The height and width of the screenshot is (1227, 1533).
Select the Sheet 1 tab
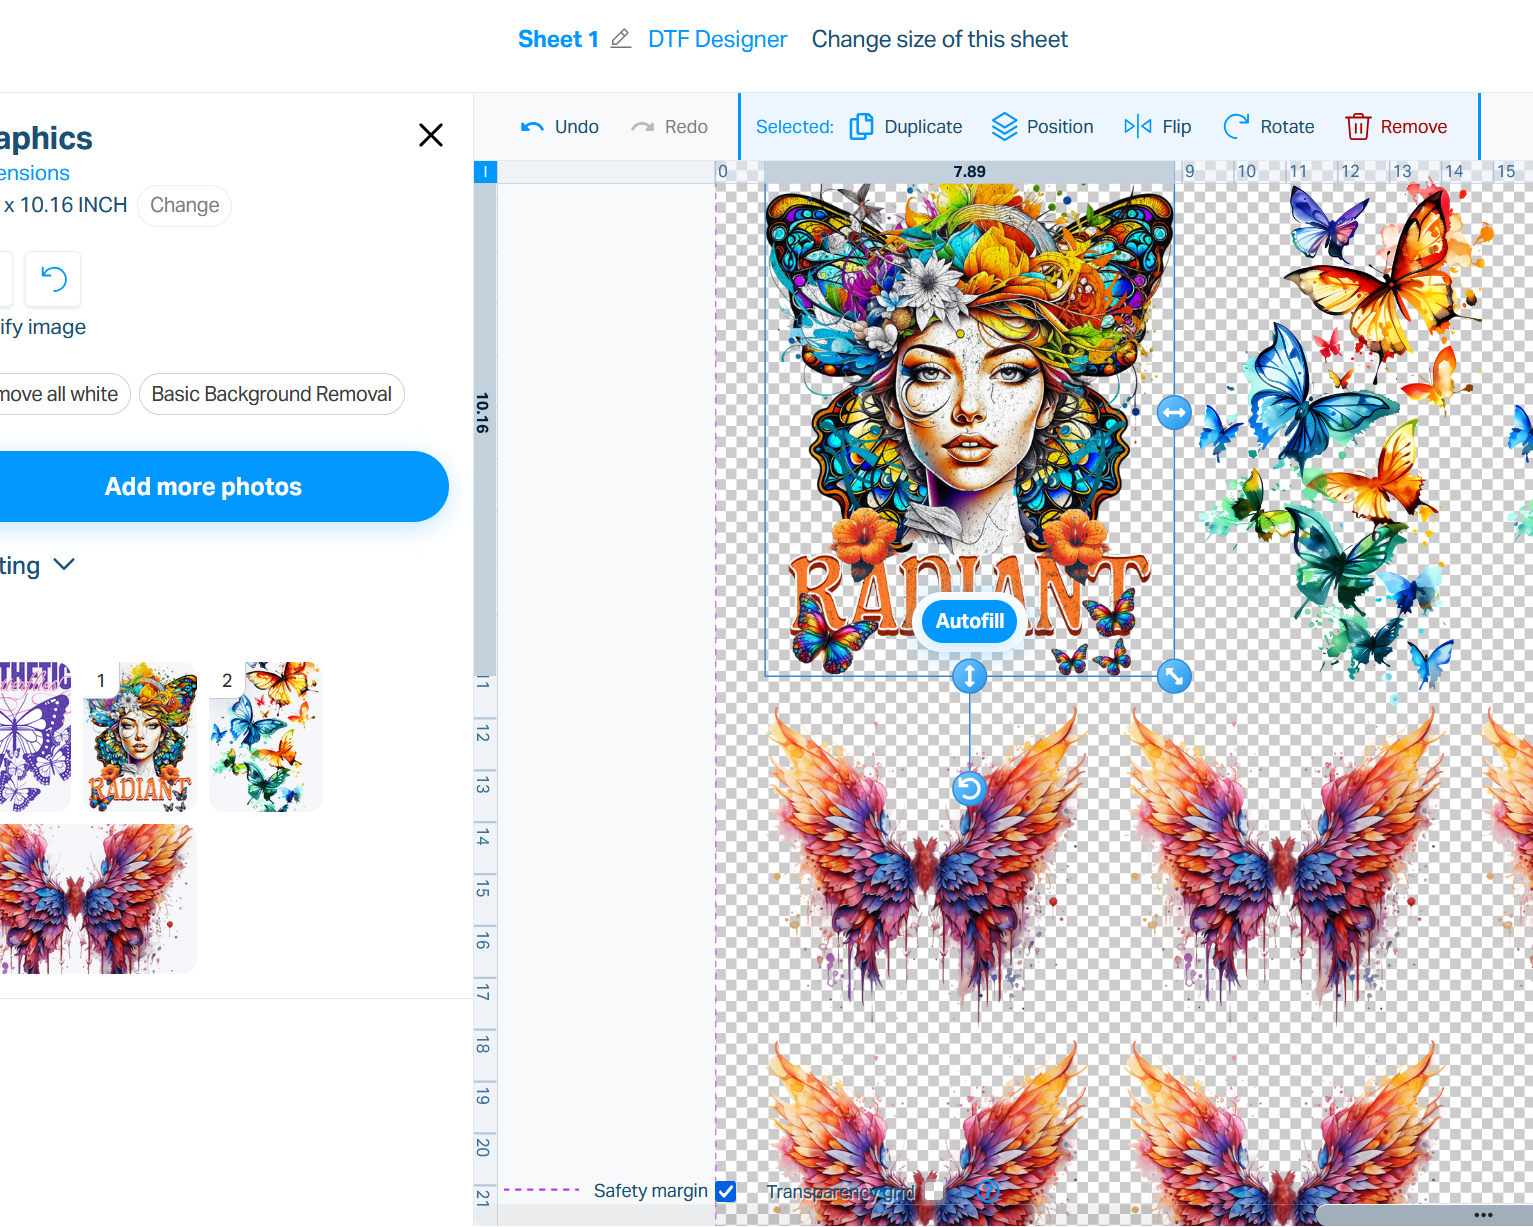click(557, 39)
